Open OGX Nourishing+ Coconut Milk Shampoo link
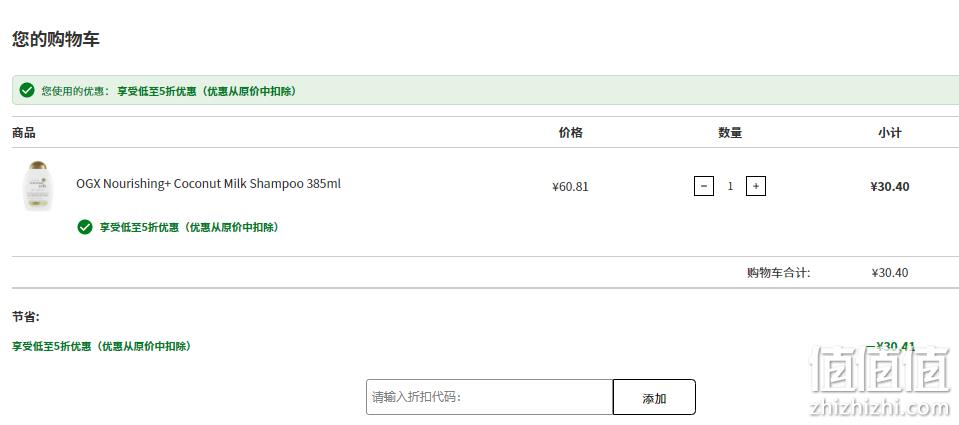This screenshot has width=959, height=425. coord(209,183)
